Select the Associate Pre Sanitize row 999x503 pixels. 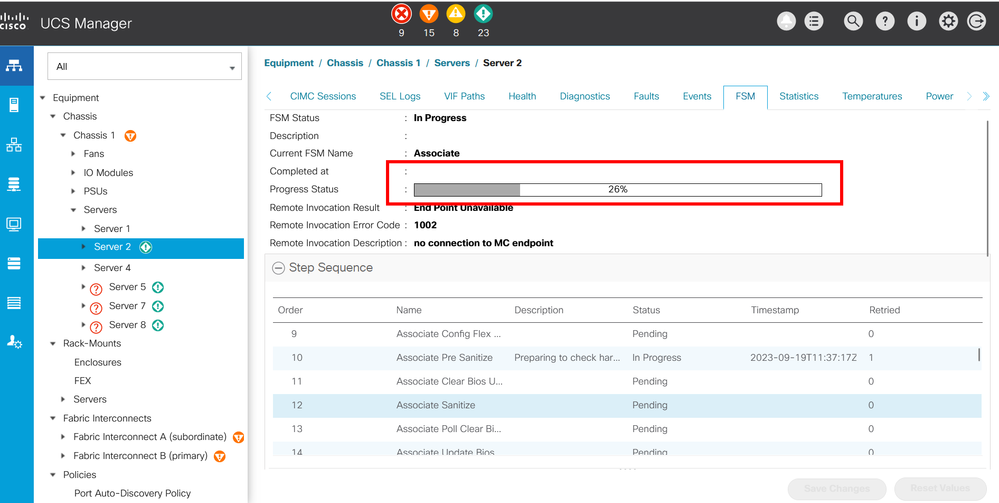[x=627, y=358]
